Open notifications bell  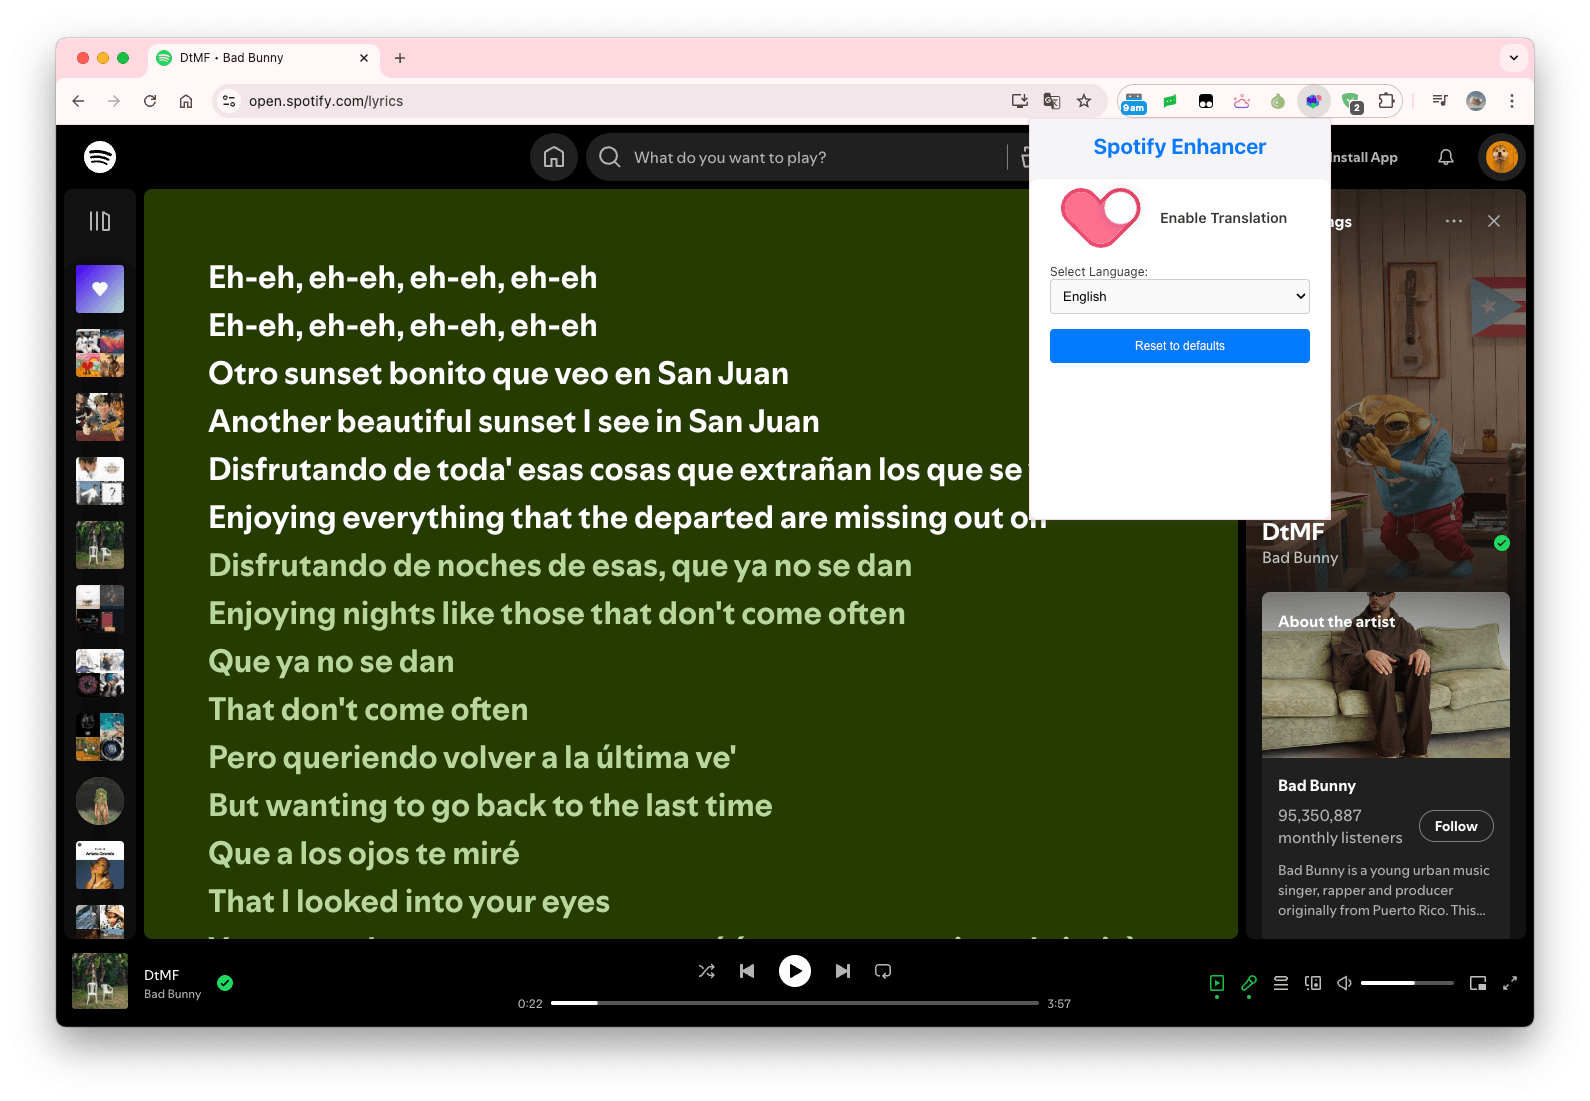[1446, 157]
